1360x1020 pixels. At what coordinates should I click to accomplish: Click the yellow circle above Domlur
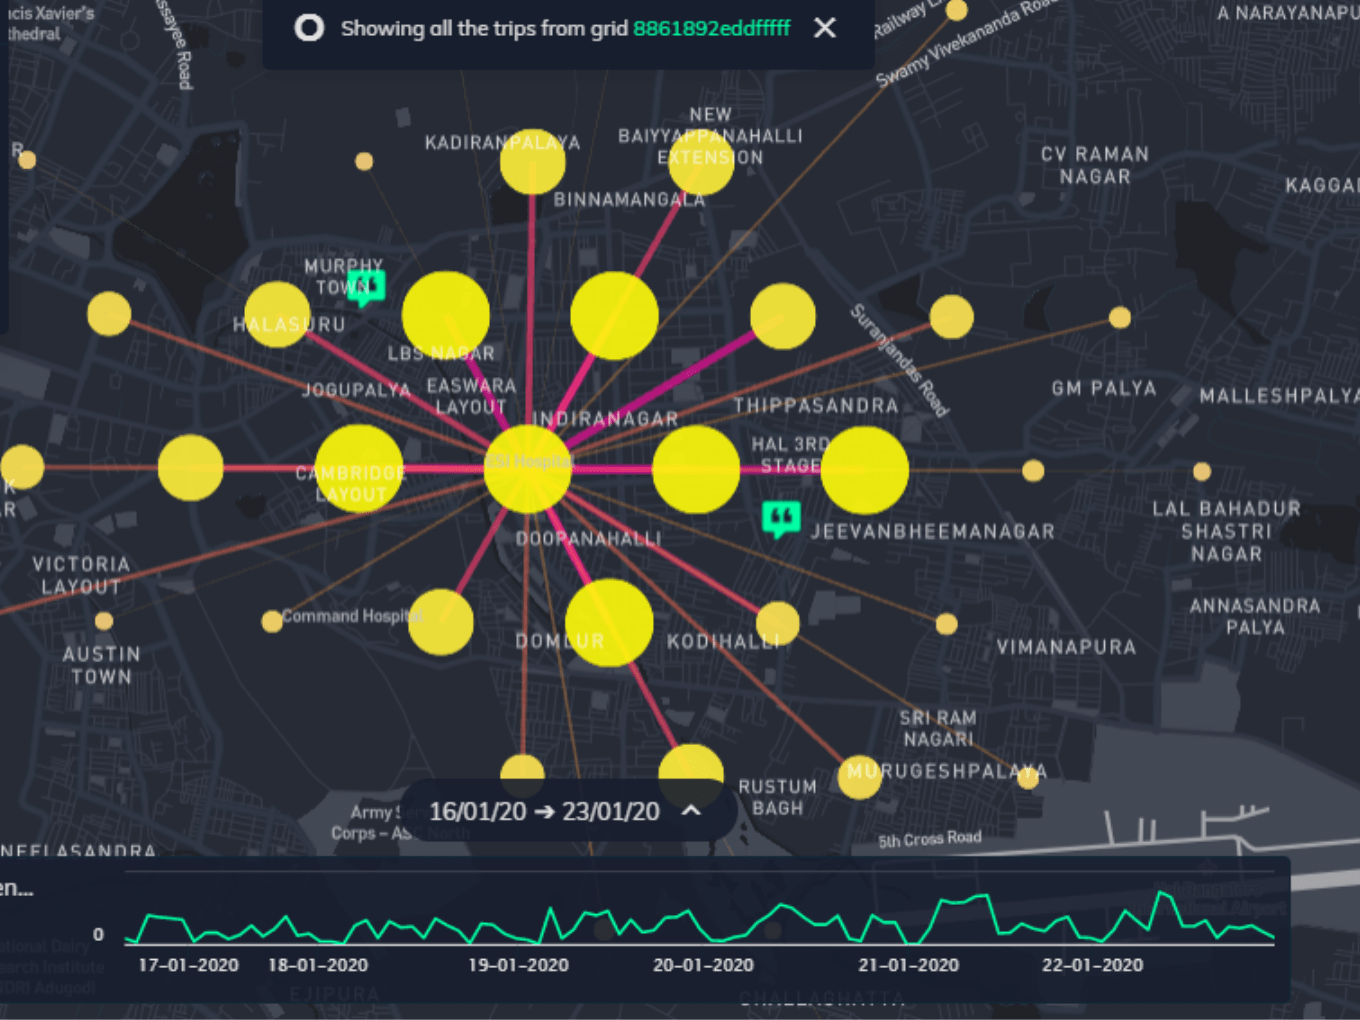point(609,622)
